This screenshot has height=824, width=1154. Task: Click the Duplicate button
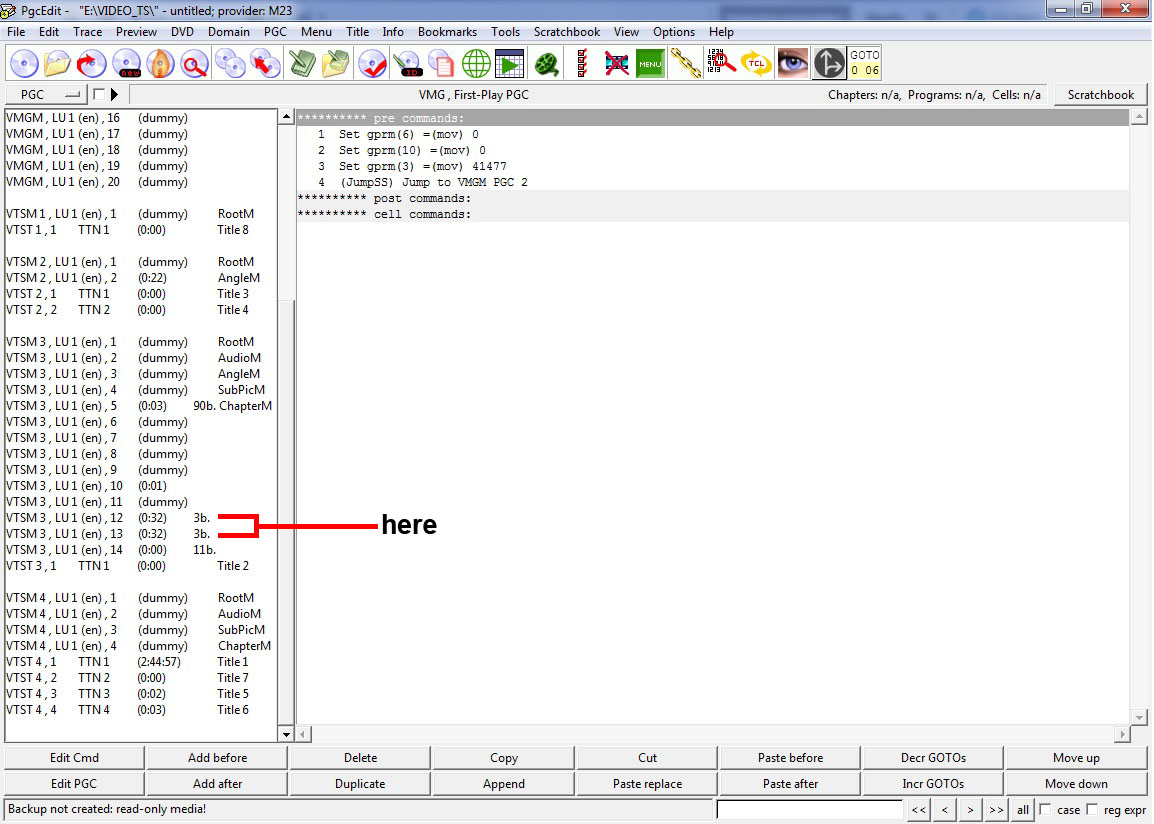point(360,784)
